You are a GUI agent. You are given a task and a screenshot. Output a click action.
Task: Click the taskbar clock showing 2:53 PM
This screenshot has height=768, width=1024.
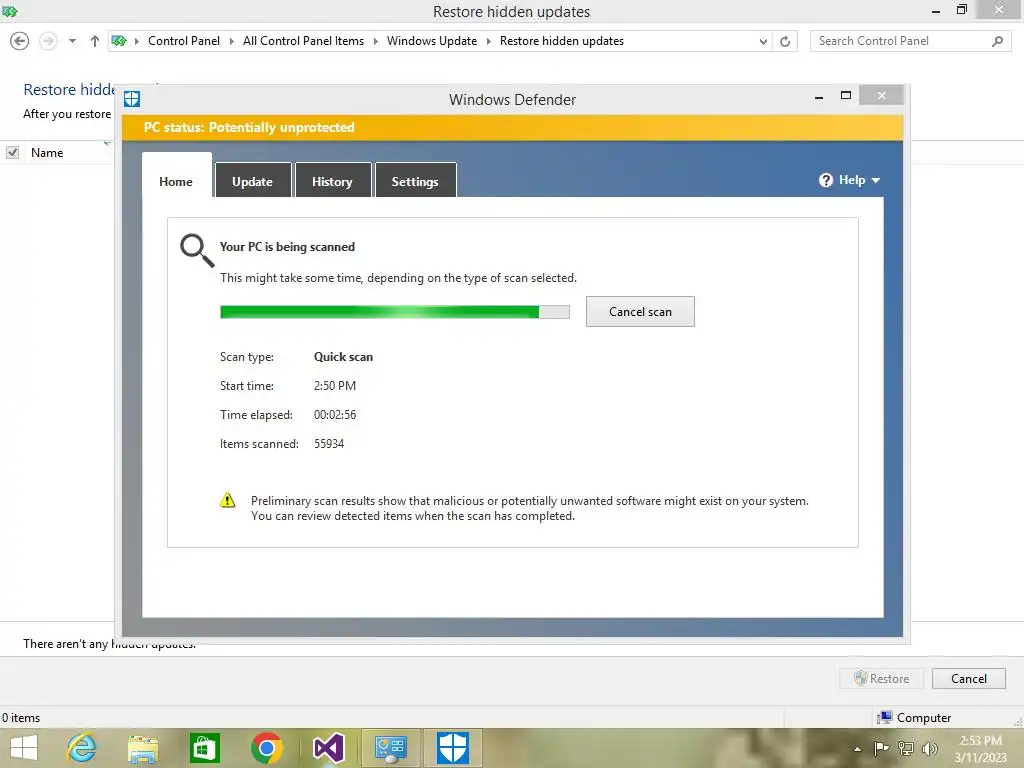click(x=980, y=748)
